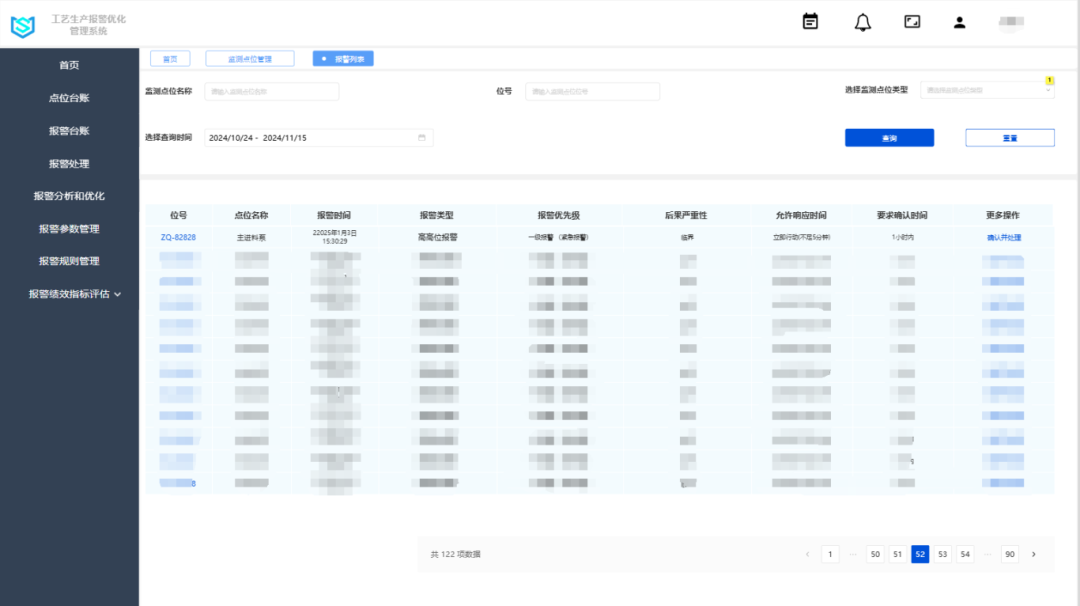Go to next page arrow in pagination
Image resolution: width=1080 pixels, height=606 pixels.
(1033, 554)
